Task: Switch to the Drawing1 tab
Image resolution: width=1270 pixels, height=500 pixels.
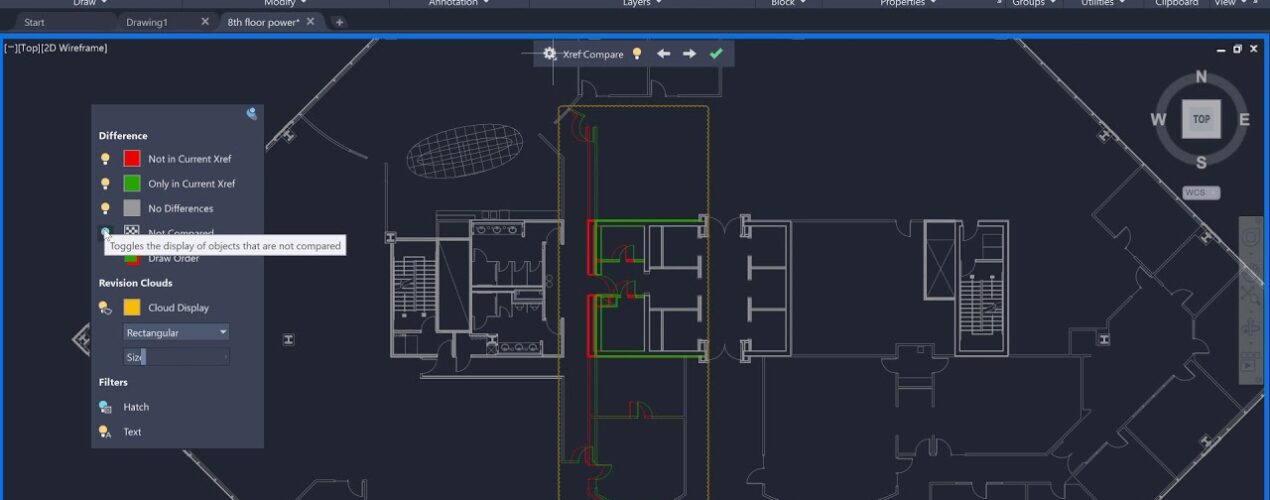Action: pyautogui.click(x=146, y=22)
